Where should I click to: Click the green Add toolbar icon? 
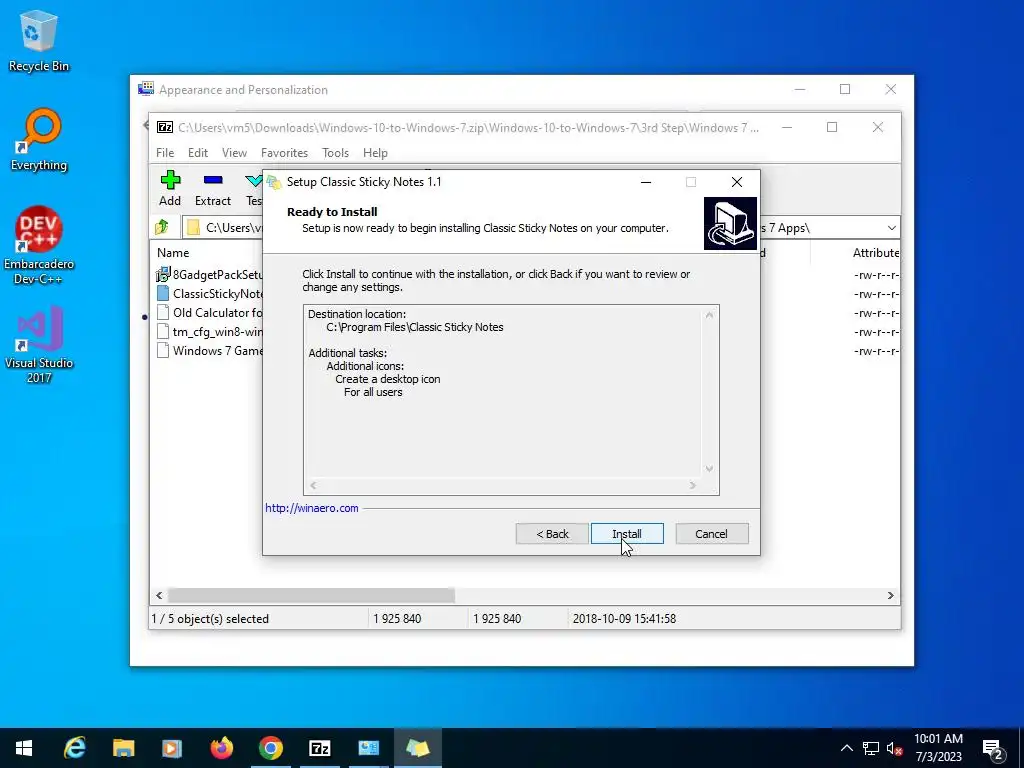(170, 180)
